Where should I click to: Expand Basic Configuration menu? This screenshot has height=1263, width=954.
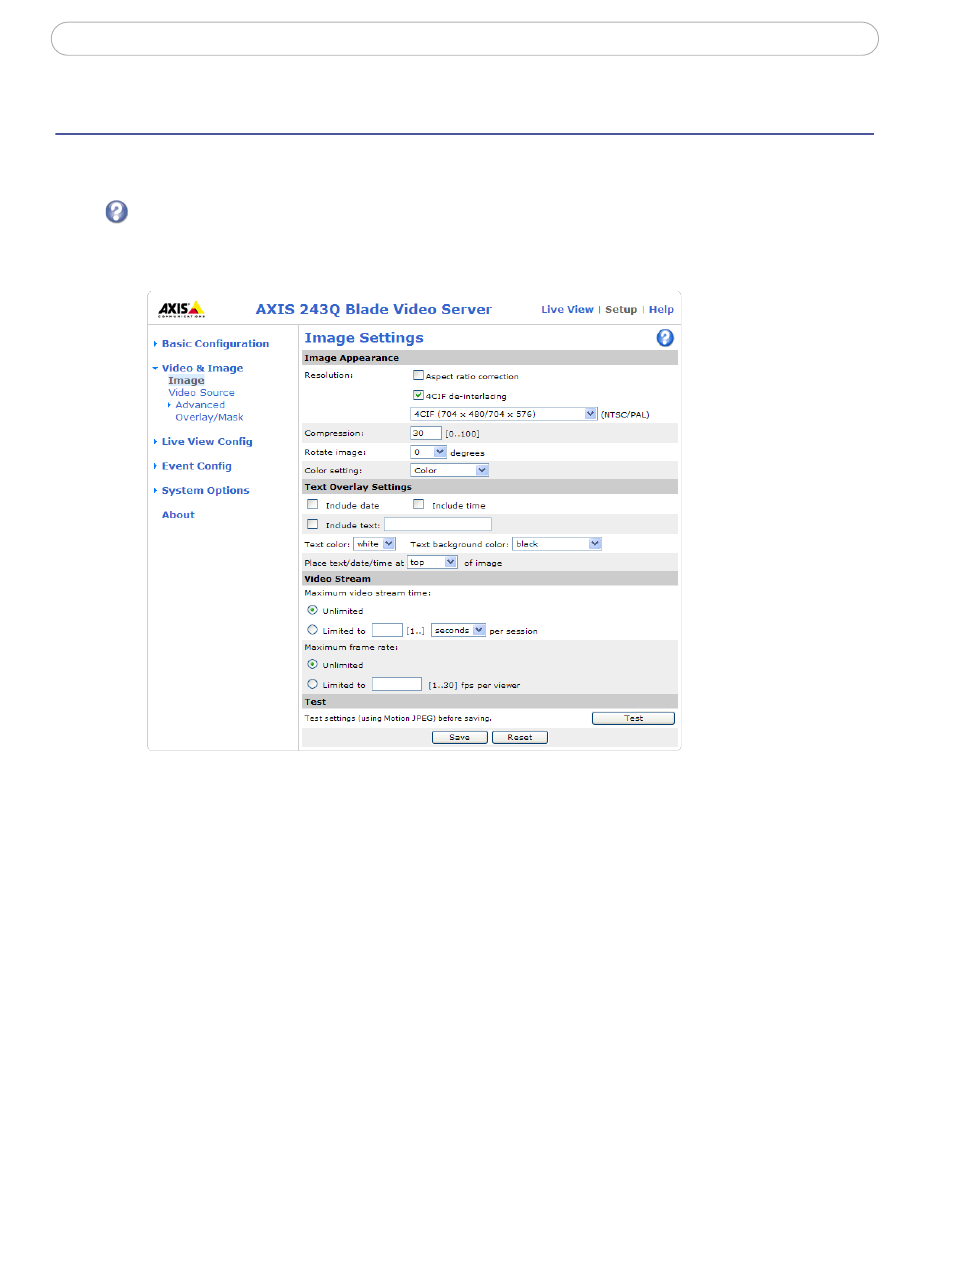[215, 344]
